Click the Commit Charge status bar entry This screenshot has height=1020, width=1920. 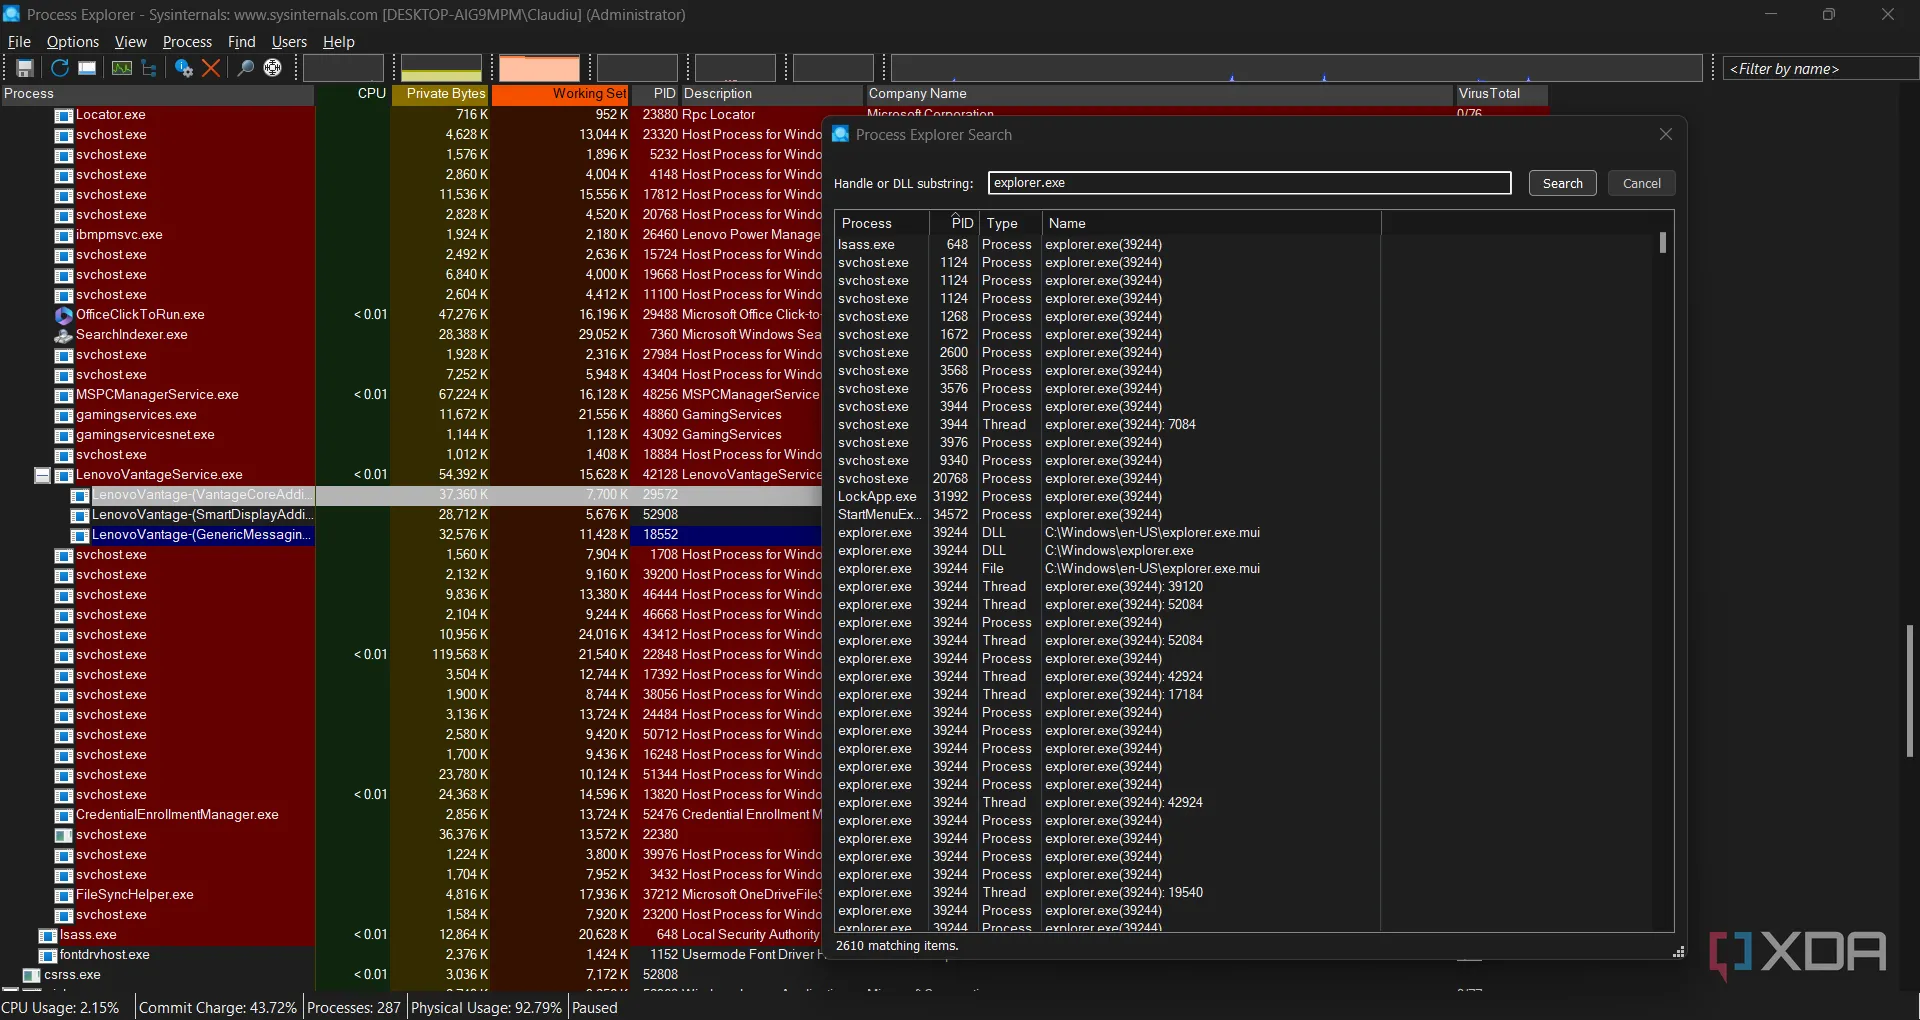click(218, 1008)
